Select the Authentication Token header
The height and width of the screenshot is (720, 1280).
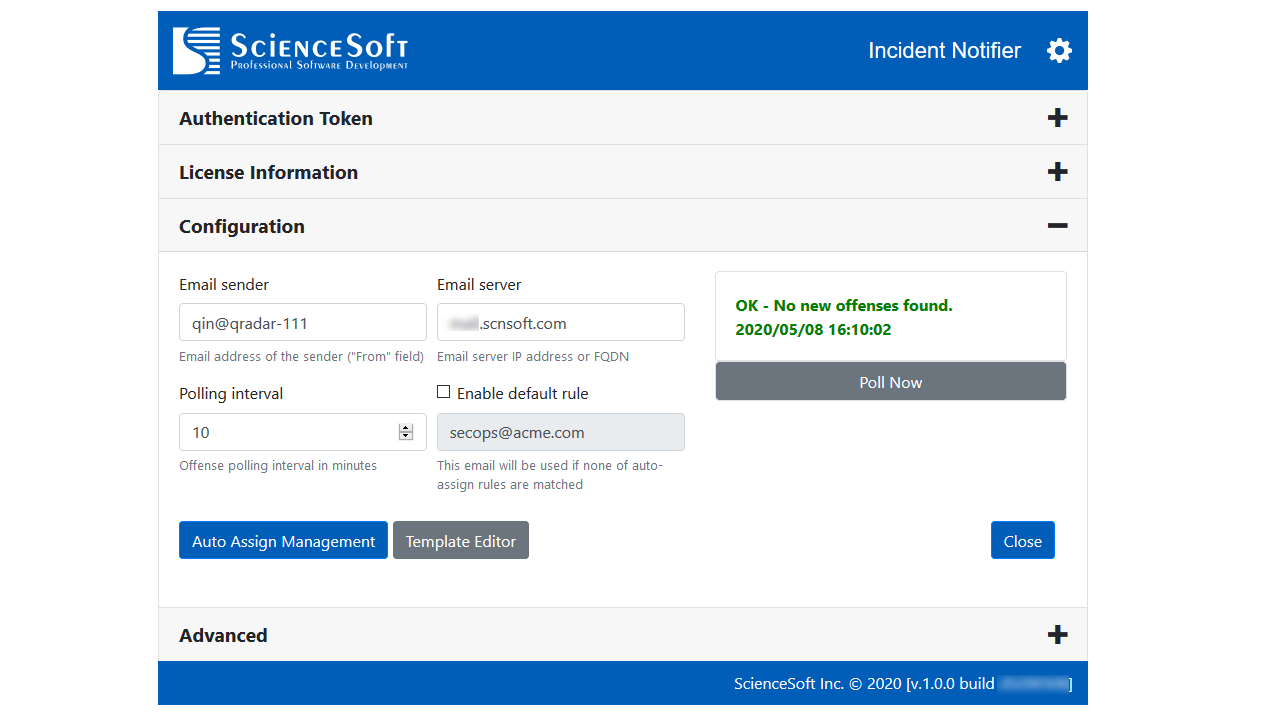(x=276, y=118)
